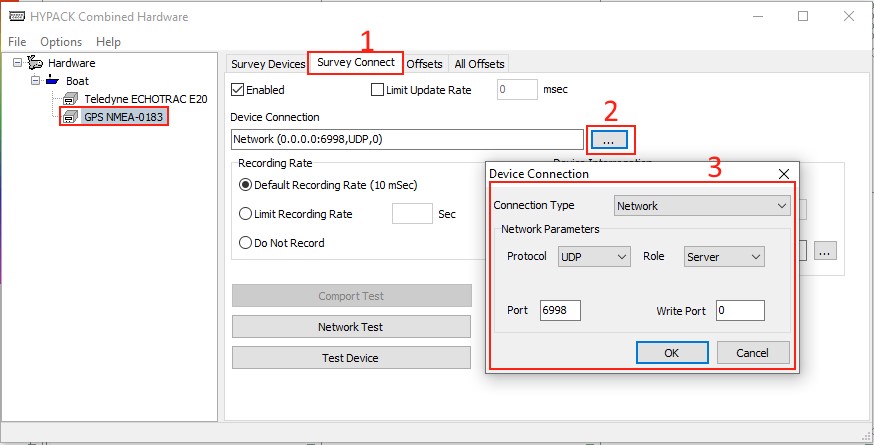Click the Network Test button
This screenshot has width=874, height=445.
point(351,327)
